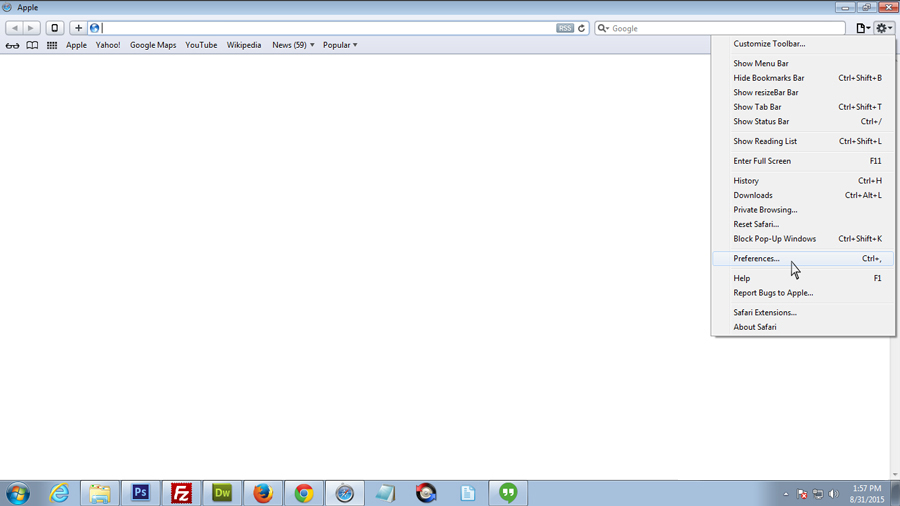Screen dimensions: 900x506
Task: Click the Safari compass taskbar icon
Action: tap(344, 493)
